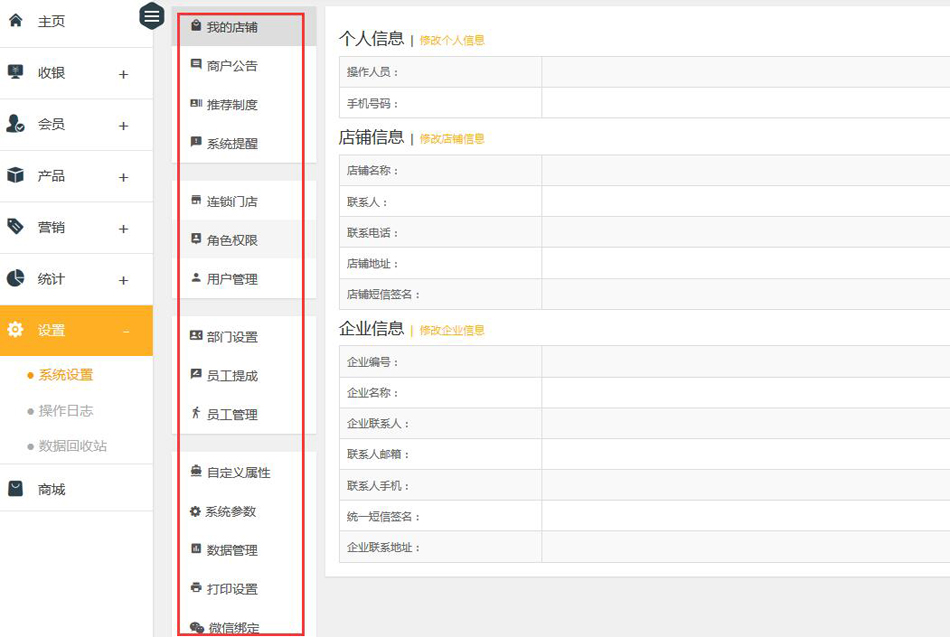Select 数据回收站 submenu item
Viewport: 950px width, 637px height.
(x=72, y=446)
